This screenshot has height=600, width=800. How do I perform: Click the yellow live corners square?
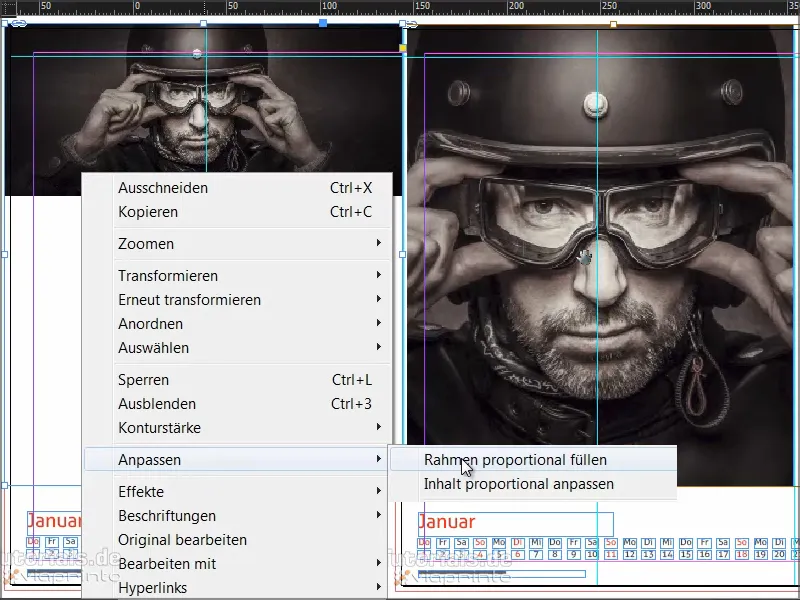click(403, 47)
